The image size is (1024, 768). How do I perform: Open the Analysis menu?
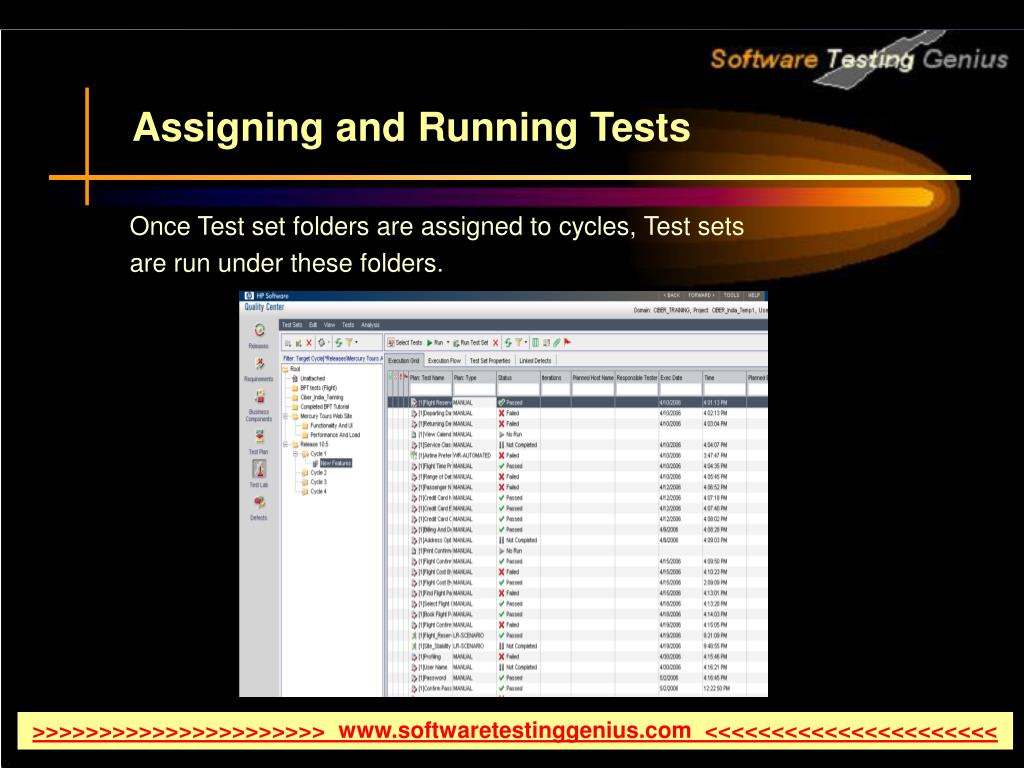point(370,325)
